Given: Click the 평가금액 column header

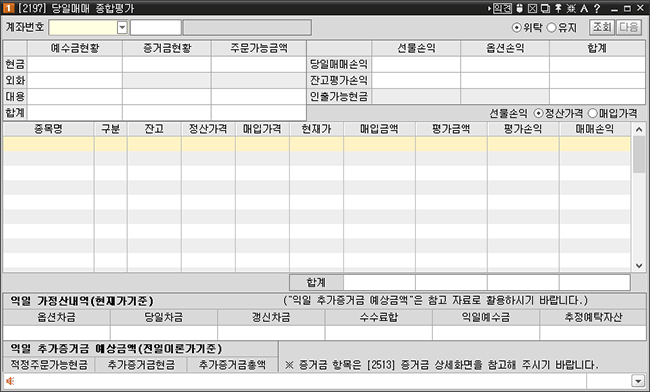Looking at the screenshot, I should [451, 129].
